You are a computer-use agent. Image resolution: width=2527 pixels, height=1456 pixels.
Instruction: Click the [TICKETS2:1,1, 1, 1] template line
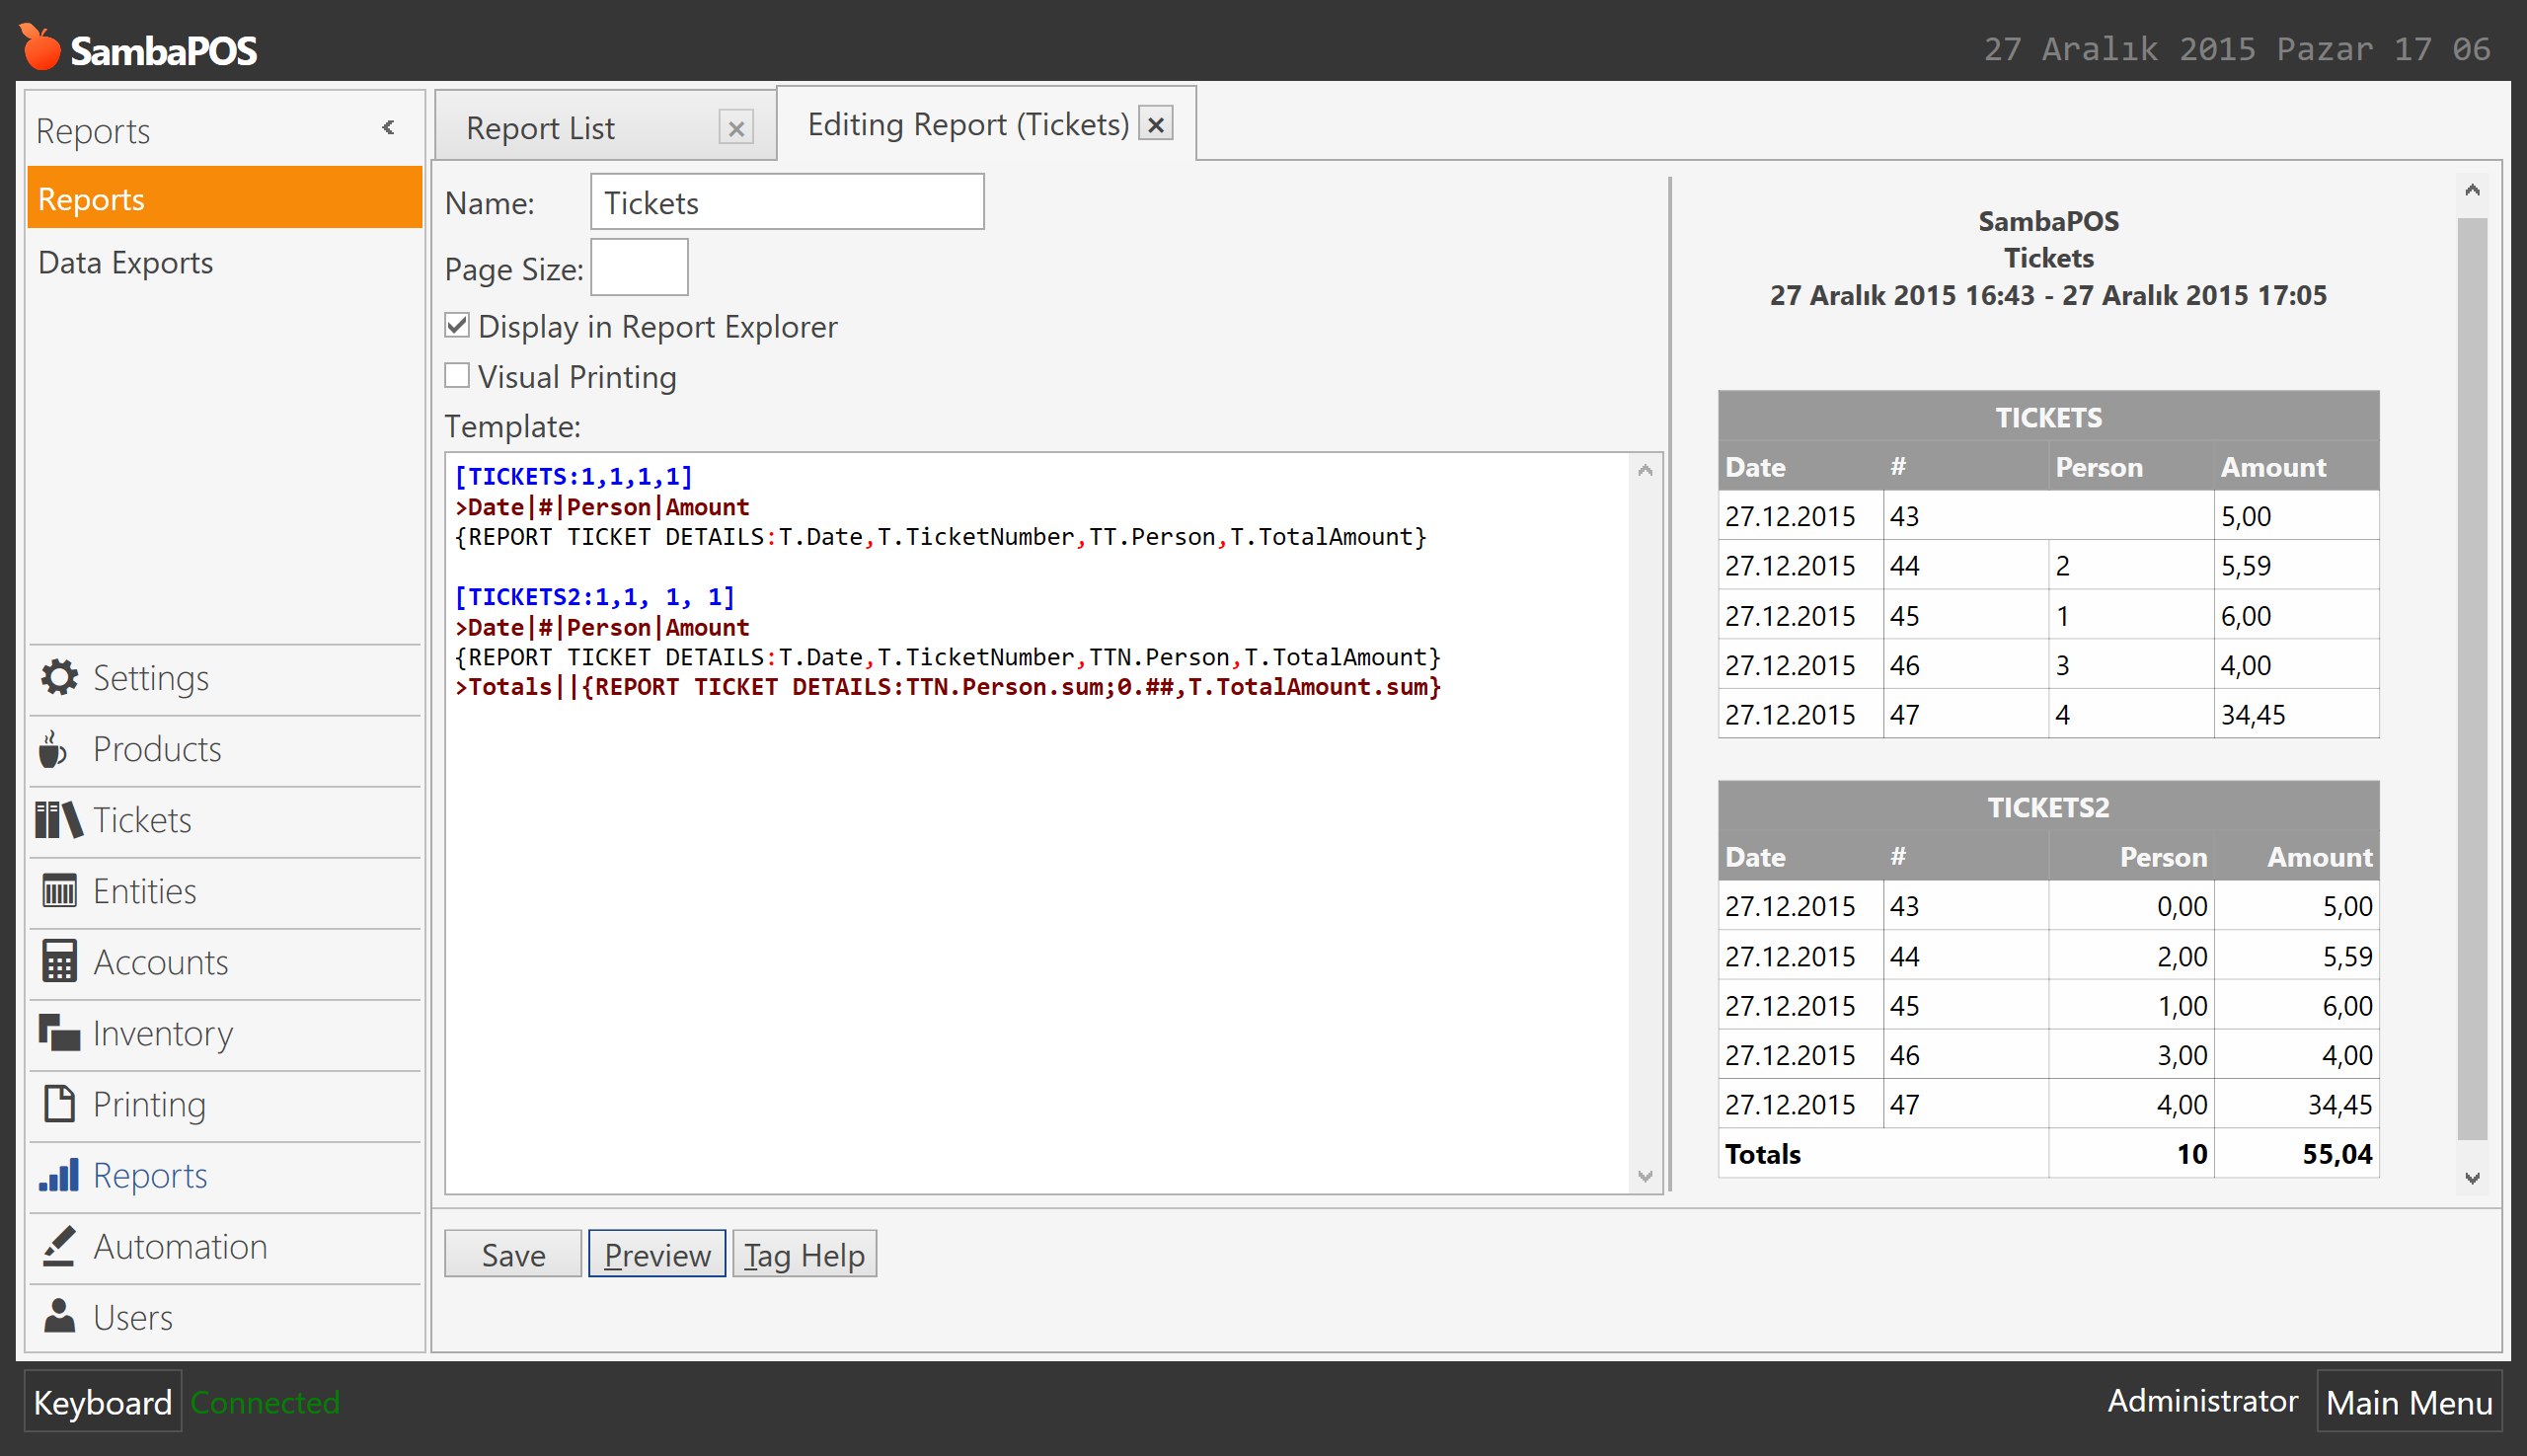point(595,596)
